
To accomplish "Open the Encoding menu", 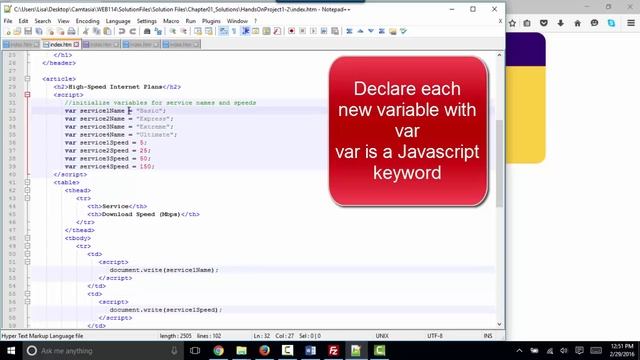I will pos(87,21).
